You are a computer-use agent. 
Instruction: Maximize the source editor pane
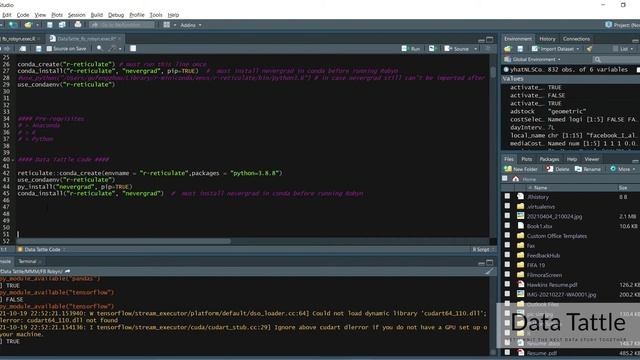pyautogui.click(x=490, y=39)
